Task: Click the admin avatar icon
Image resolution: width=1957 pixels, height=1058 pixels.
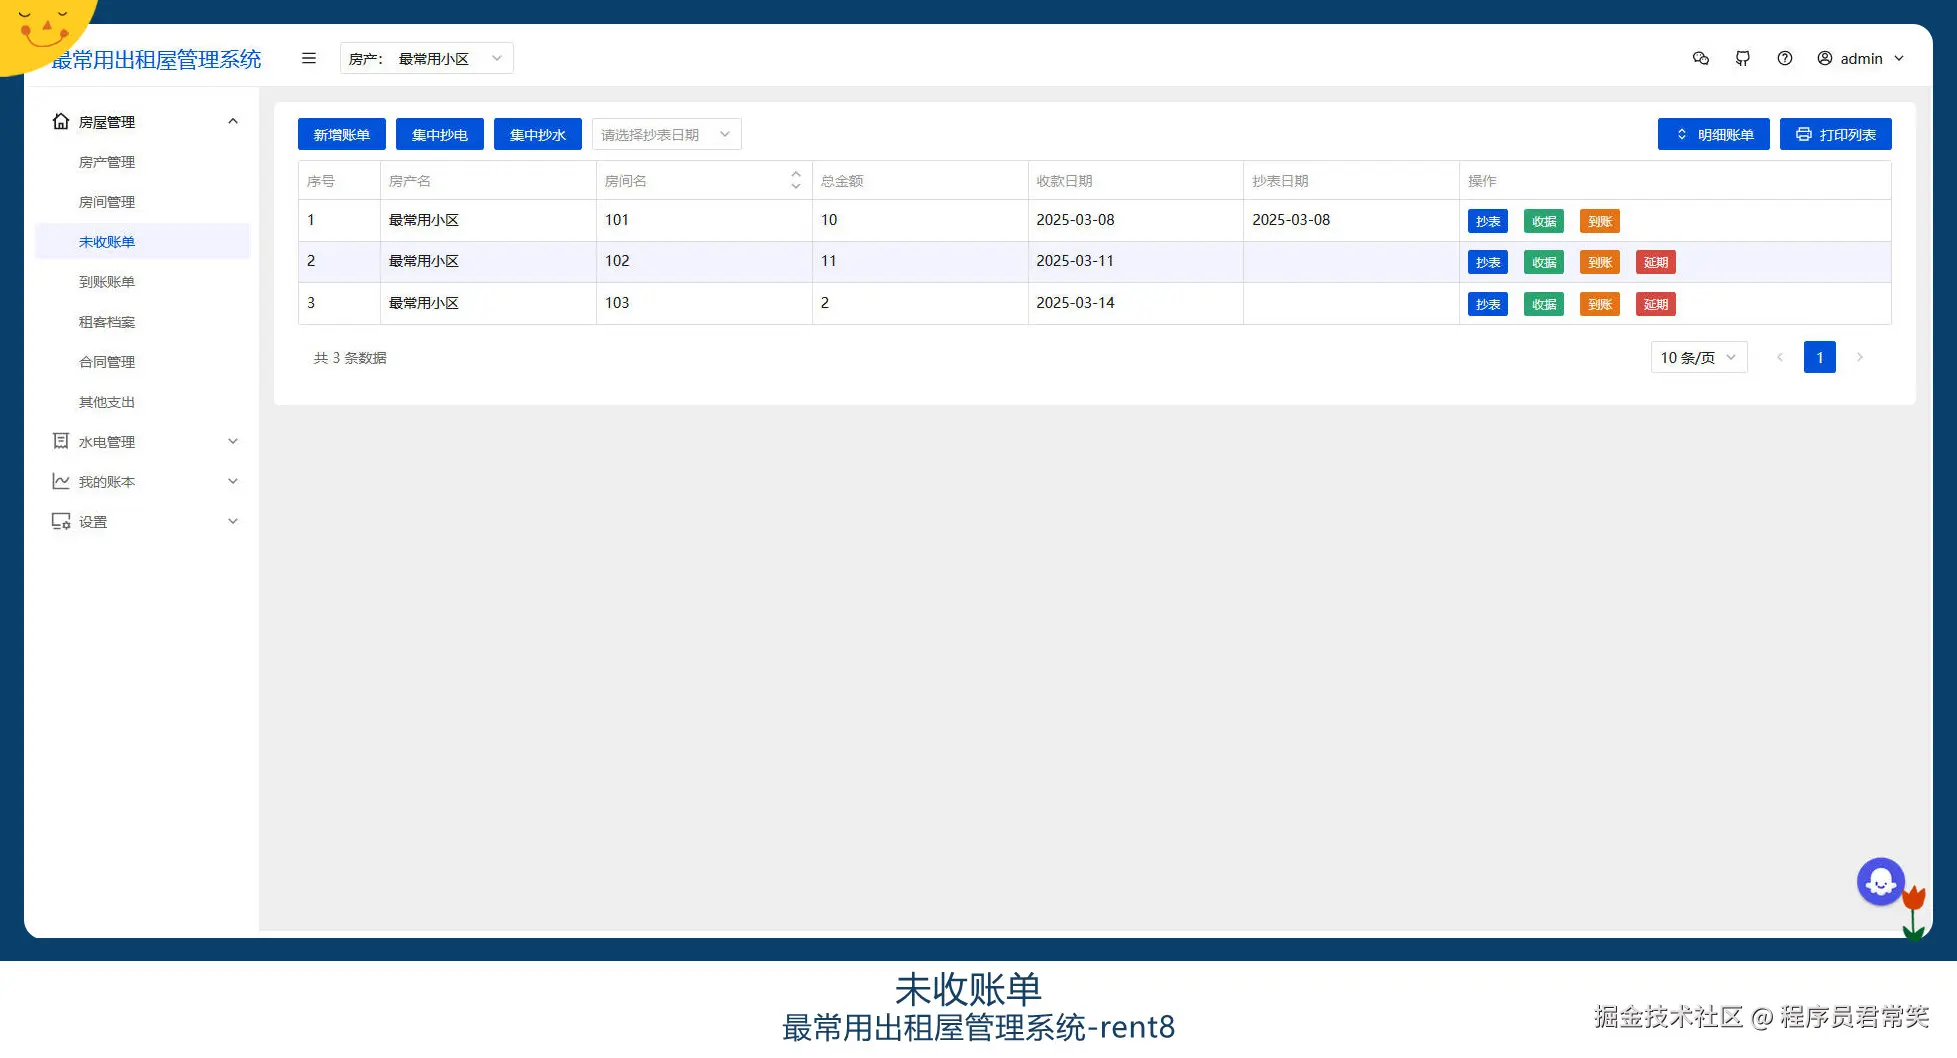Action: pyautogui.click(x=1824, y=58)
